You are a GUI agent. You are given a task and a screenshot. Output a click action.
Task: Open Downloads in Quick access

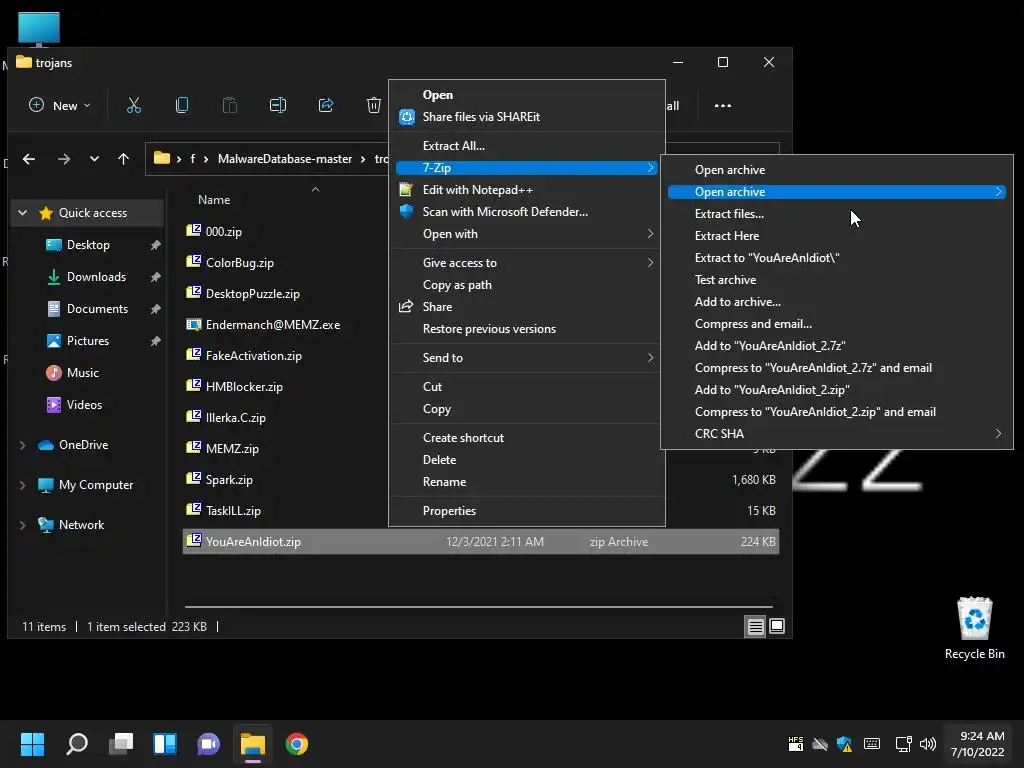pos(96,277)
